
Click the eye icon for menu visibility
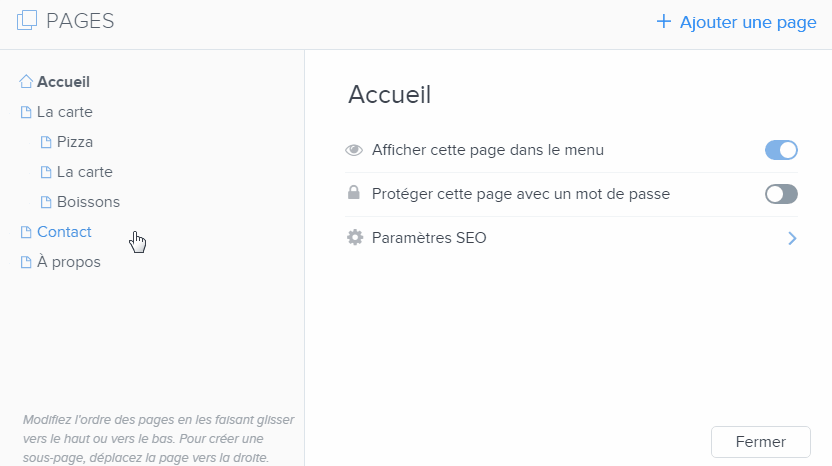click(x=354, y=150)
